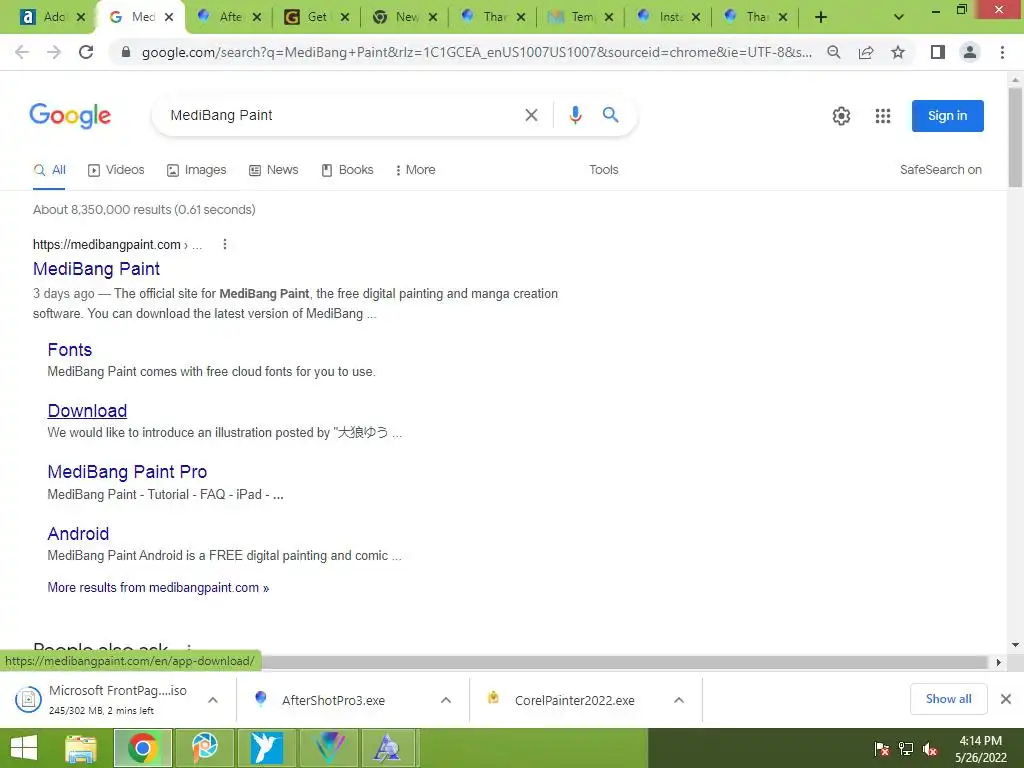Select the All results tab

coord(50,170)
